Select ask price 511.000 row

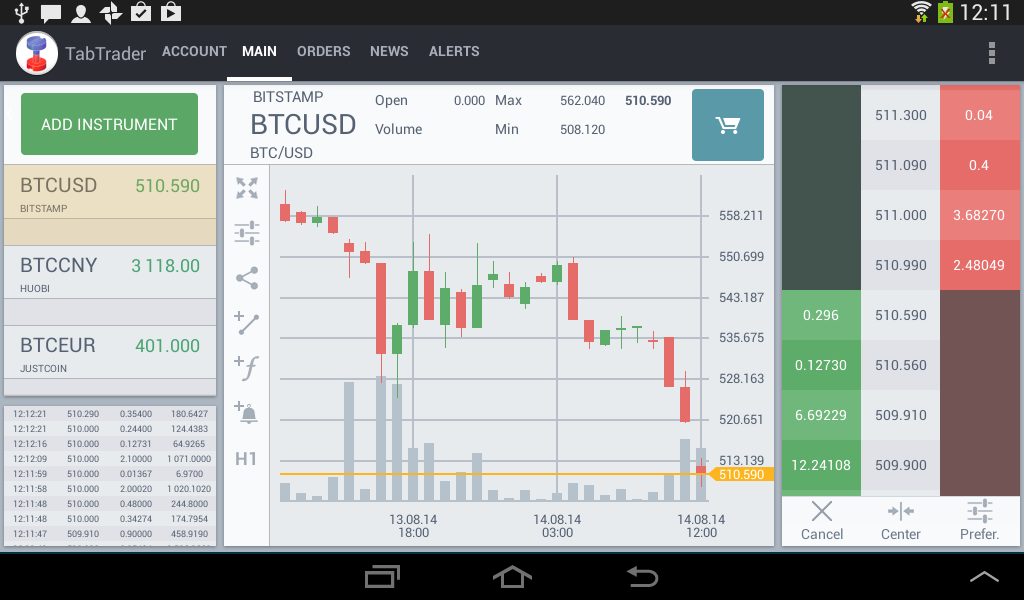click(901, 215)
